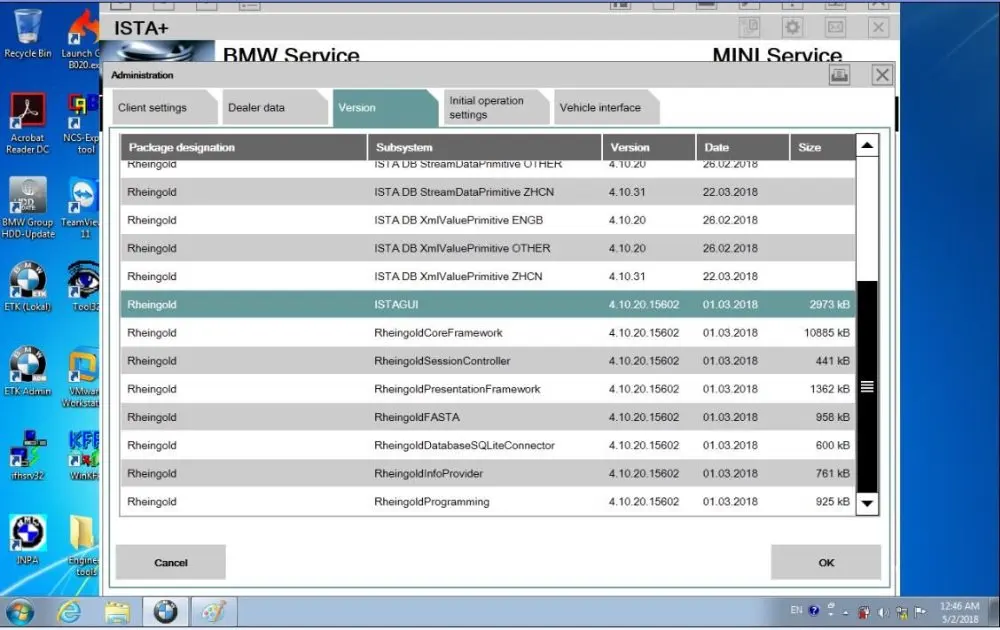Open Acrobat Reader DC desktop icon

pos(27,124)
